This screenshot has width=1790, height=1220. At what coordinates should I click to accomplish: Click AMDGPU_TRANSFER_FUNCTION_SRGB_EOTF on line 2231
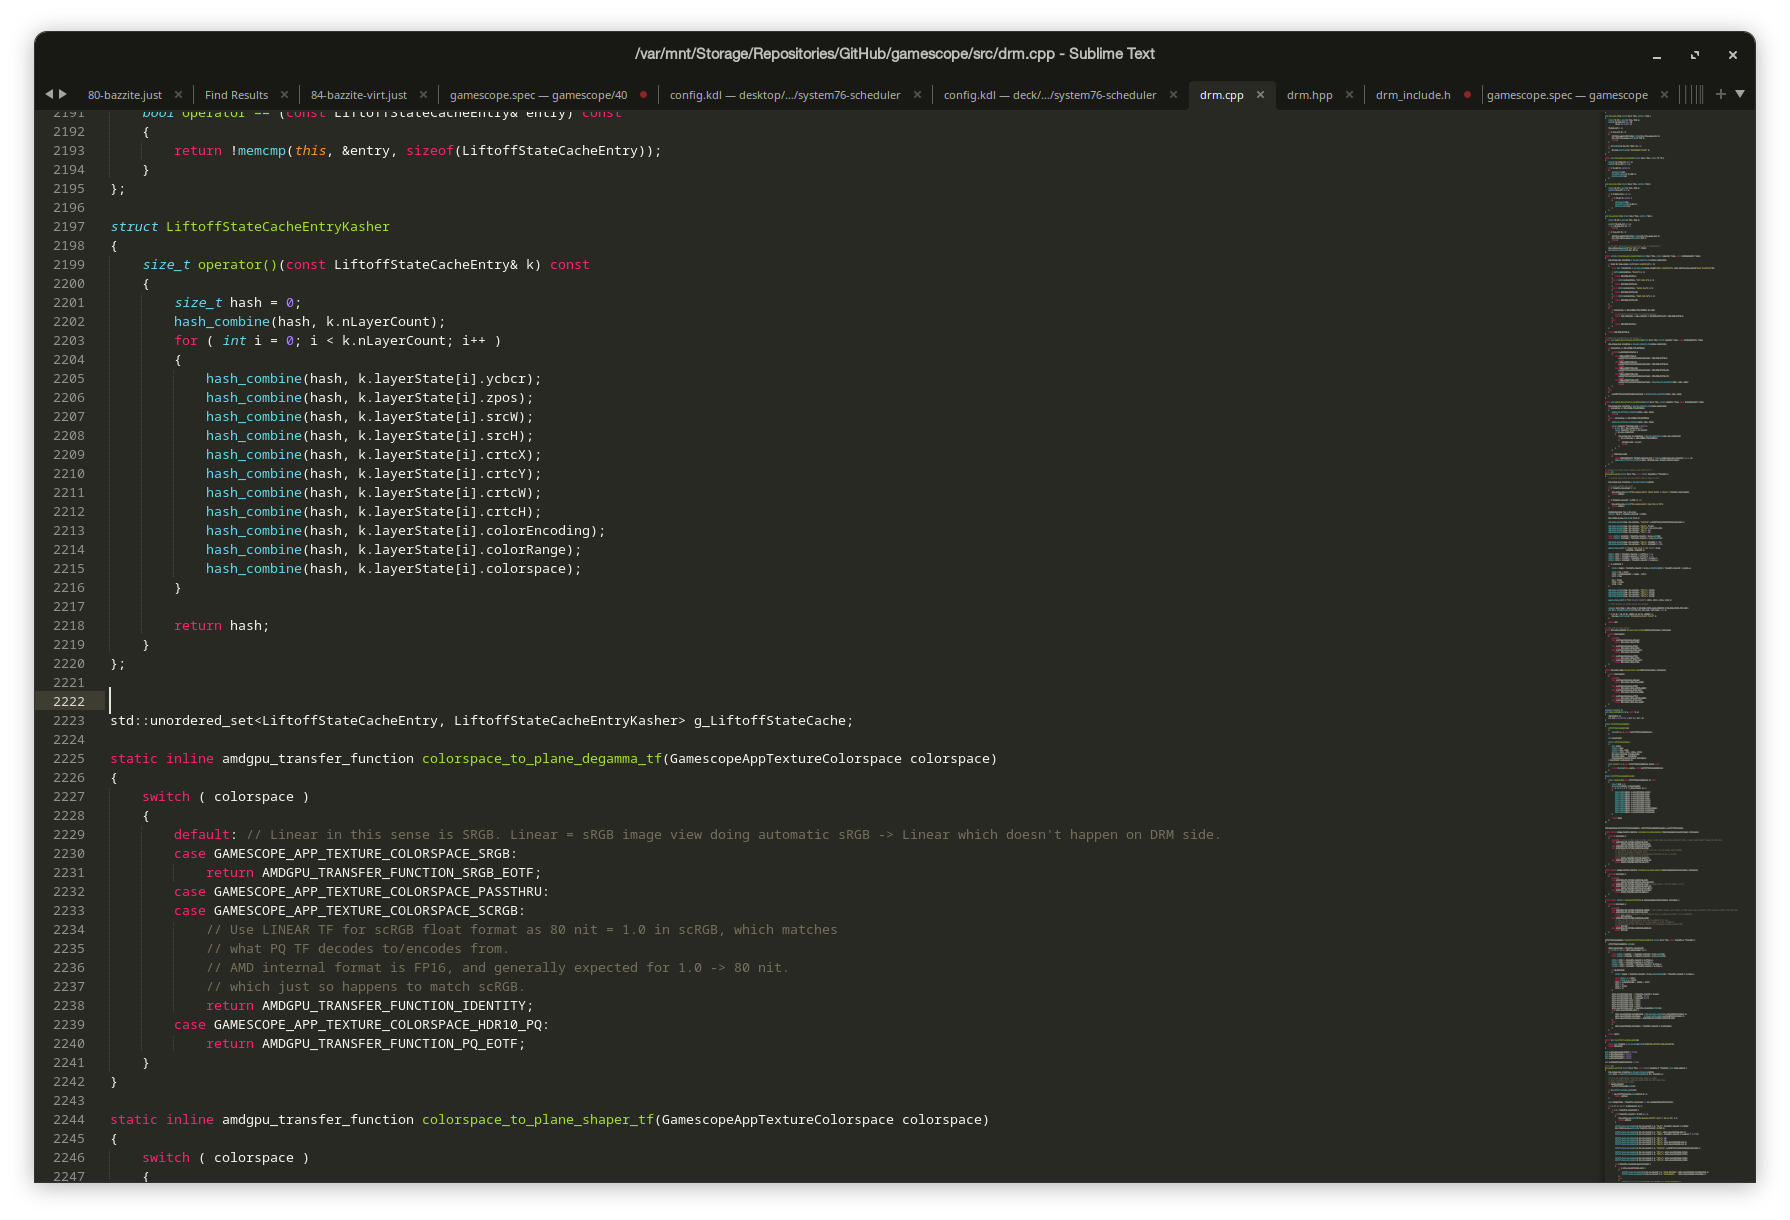pos(398,873)
